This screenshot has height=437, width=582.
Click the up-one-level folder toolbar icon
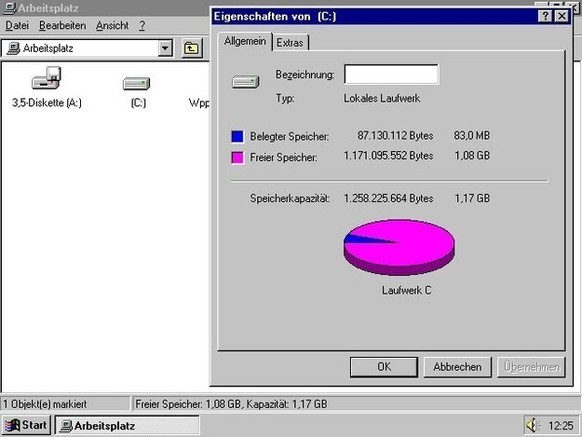[x=192, y=48]
